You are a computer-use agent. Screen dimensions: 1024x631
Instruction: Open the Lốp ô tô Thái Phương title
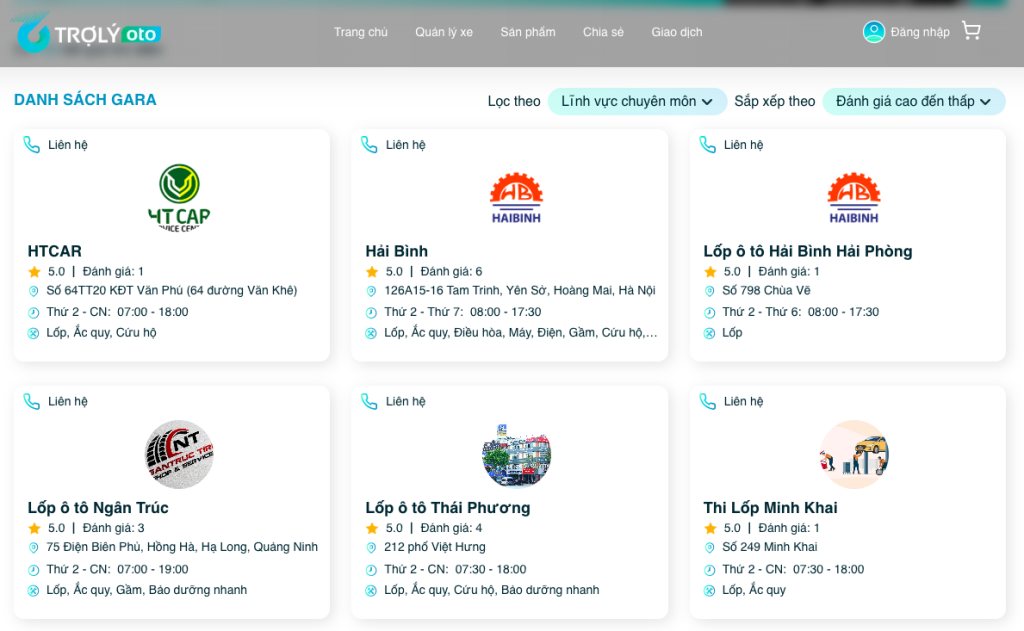[447, 508]
